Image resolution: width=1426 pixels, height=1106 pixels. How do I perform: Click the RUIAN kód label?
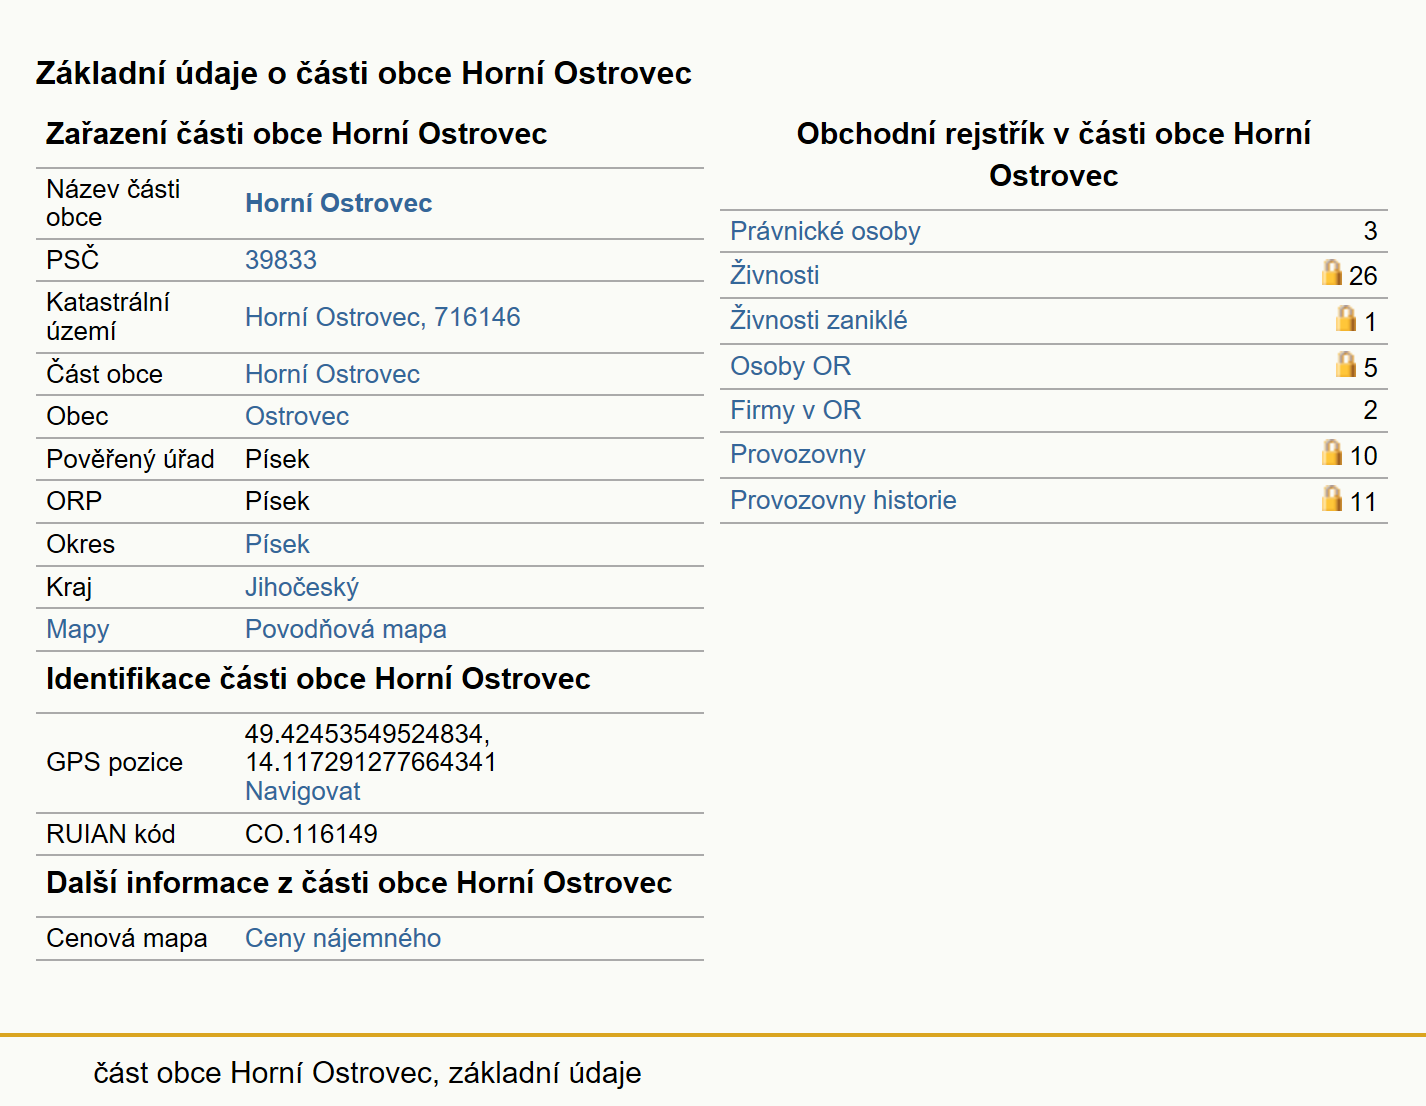[111, 834]
